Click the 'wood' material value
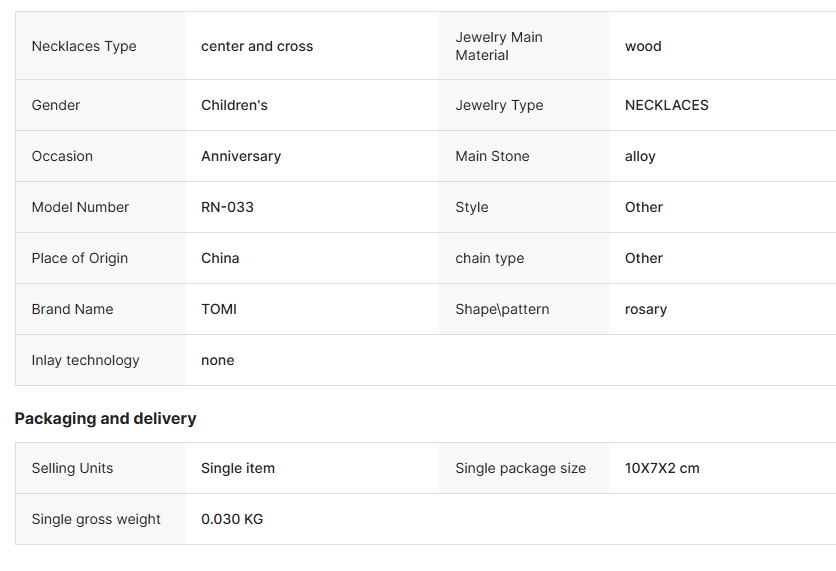836x571 pixels. [x=643, y=46]
